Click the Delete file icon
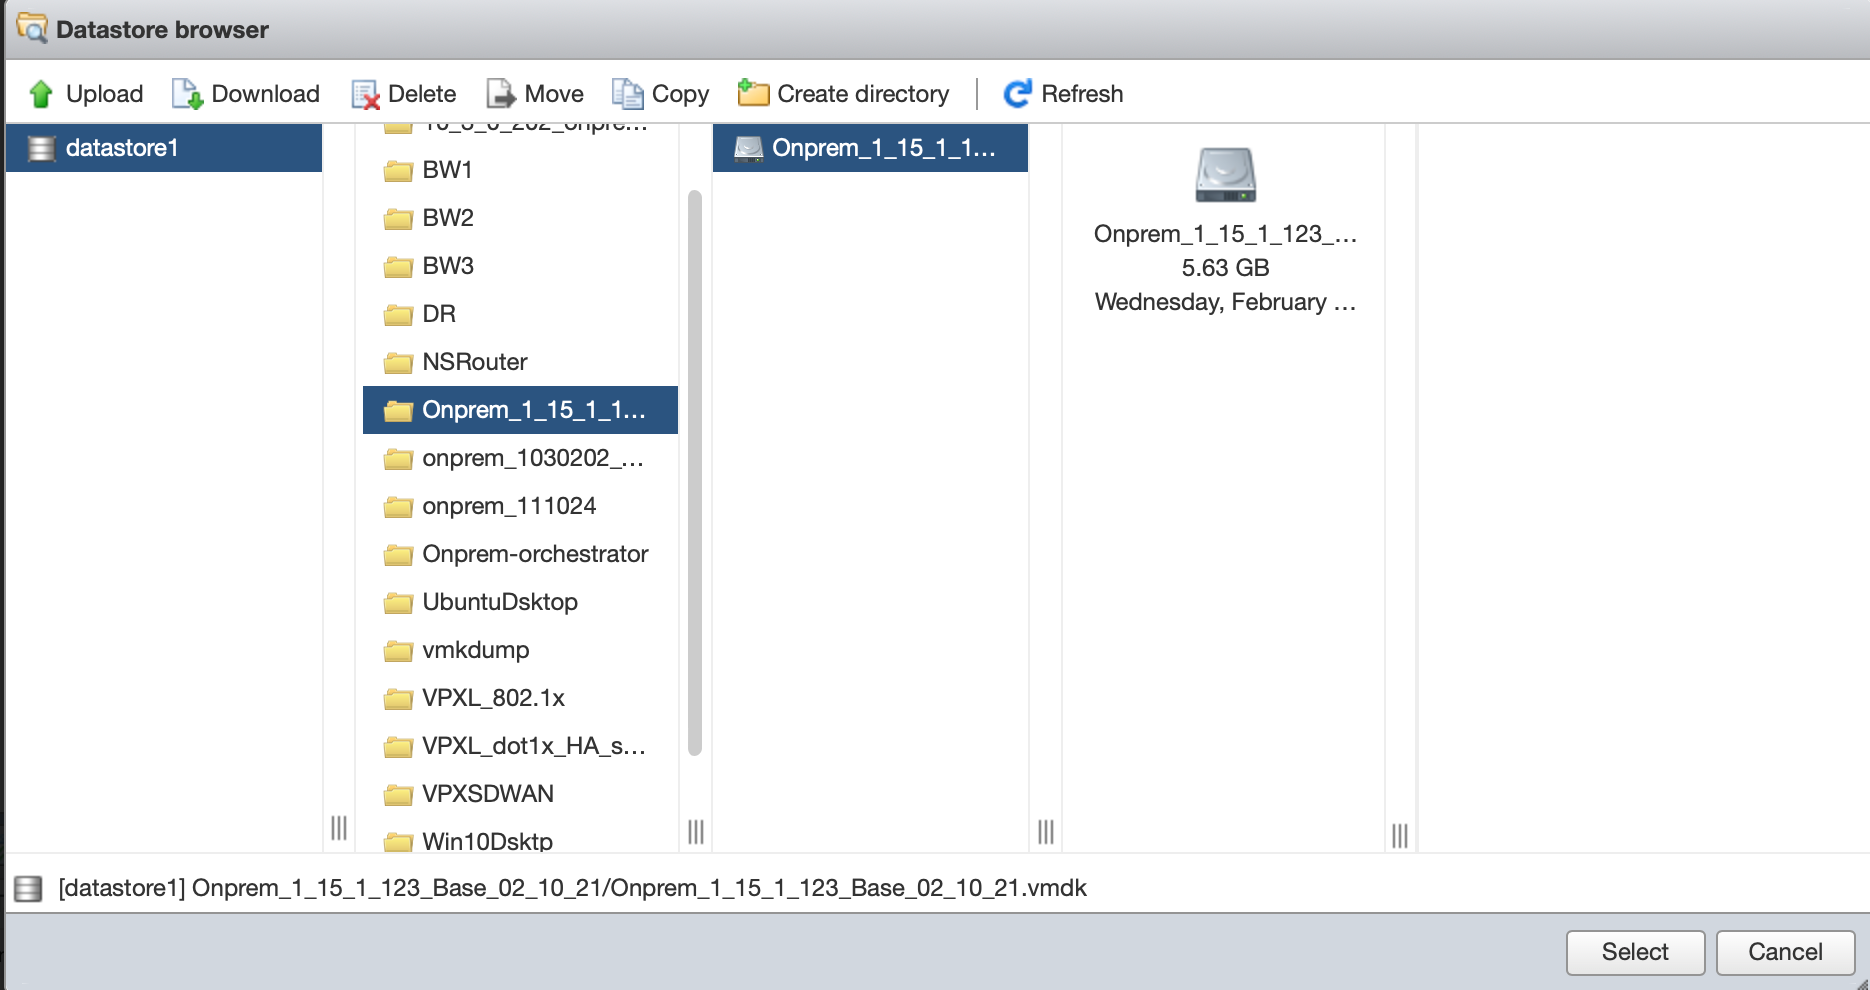The height and width of the screenshot is (990, 1870). pyautogui.click(x=365, y=94)
